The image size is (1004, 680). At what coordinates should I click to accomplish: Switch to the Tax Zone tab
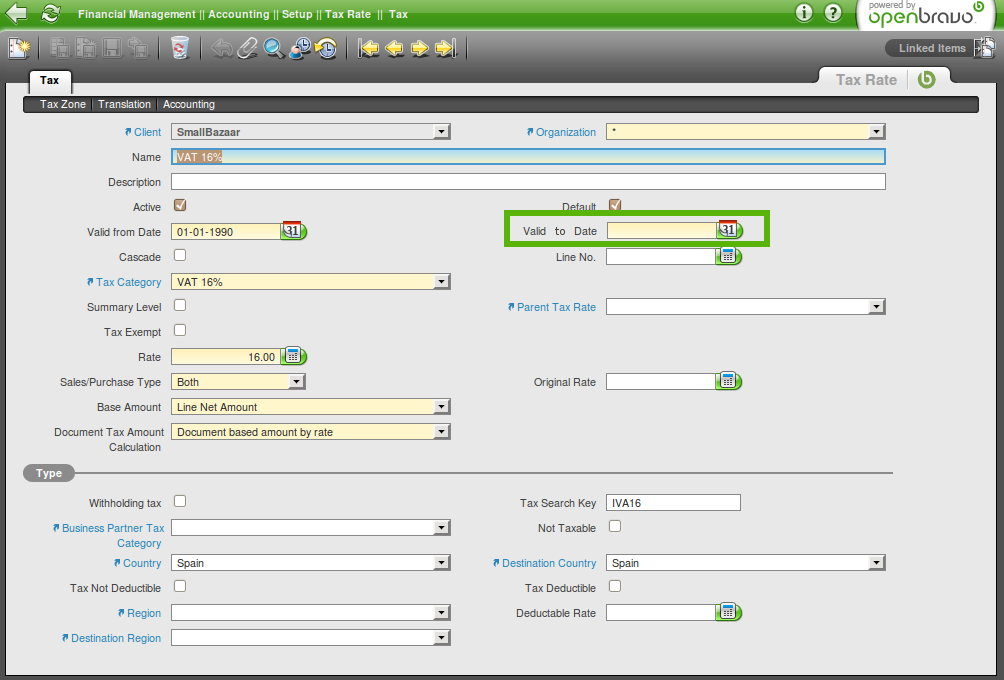[63, 104]
